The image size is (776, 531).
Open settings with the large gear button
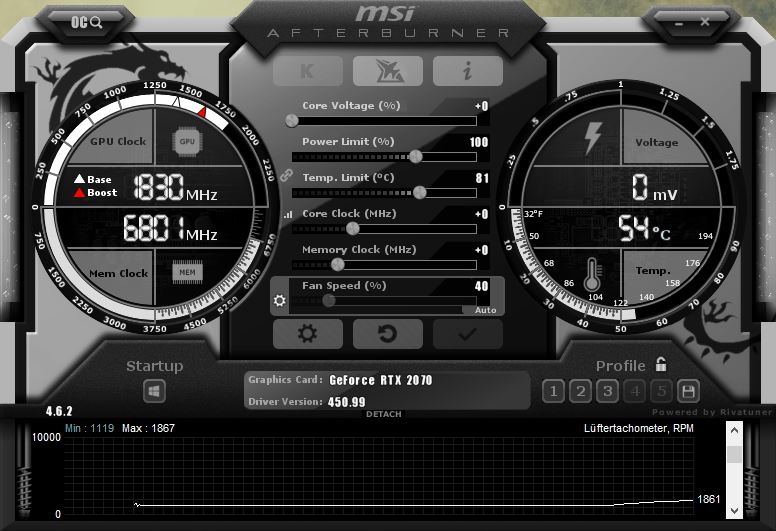click(307, 334)
